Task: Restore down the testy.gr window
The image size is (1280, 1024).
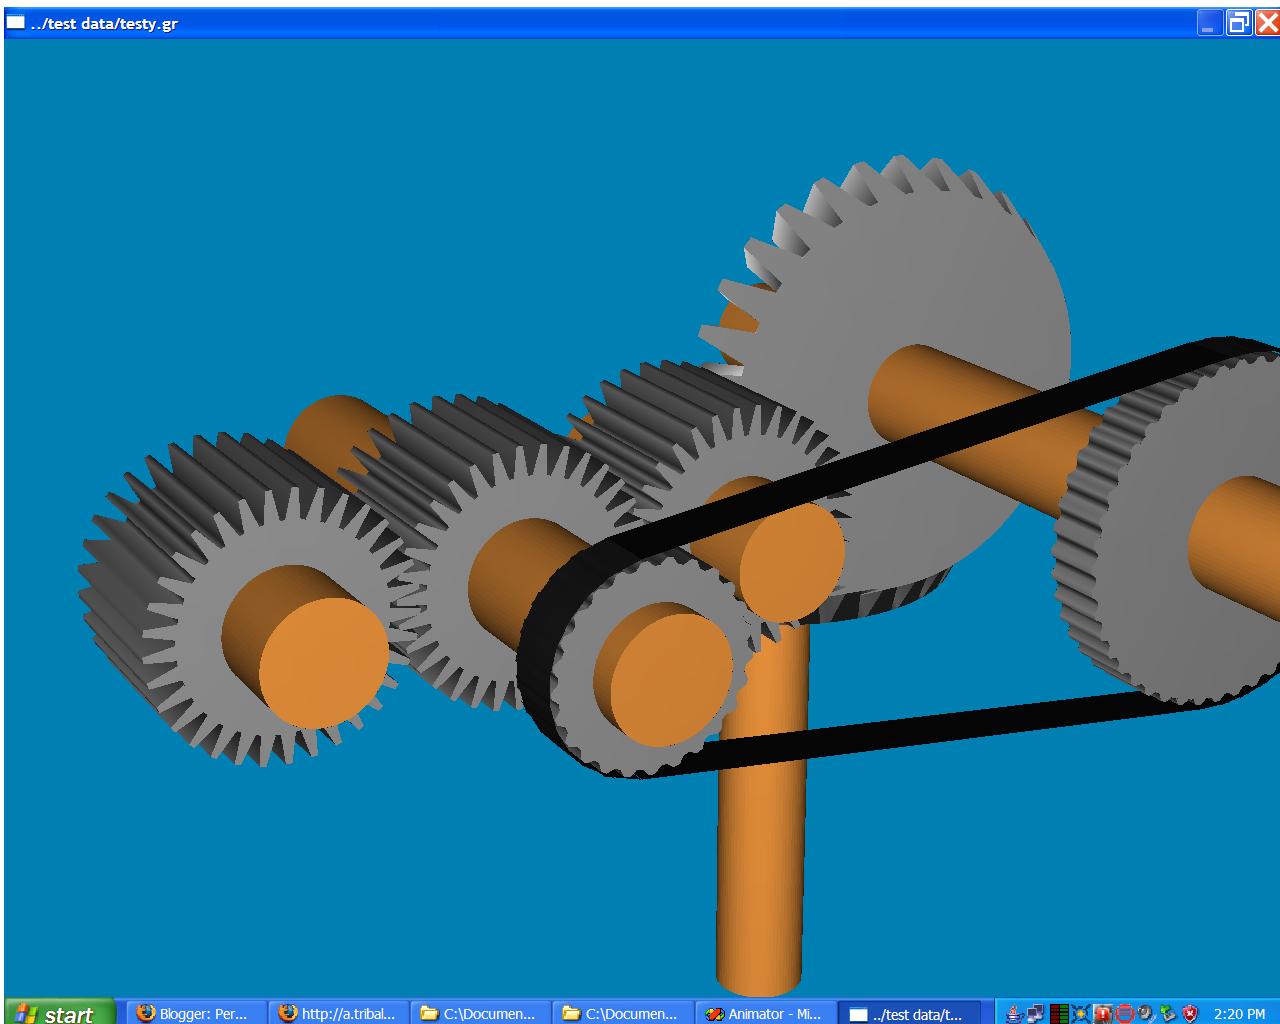Action: click(x=1238, y=22)
